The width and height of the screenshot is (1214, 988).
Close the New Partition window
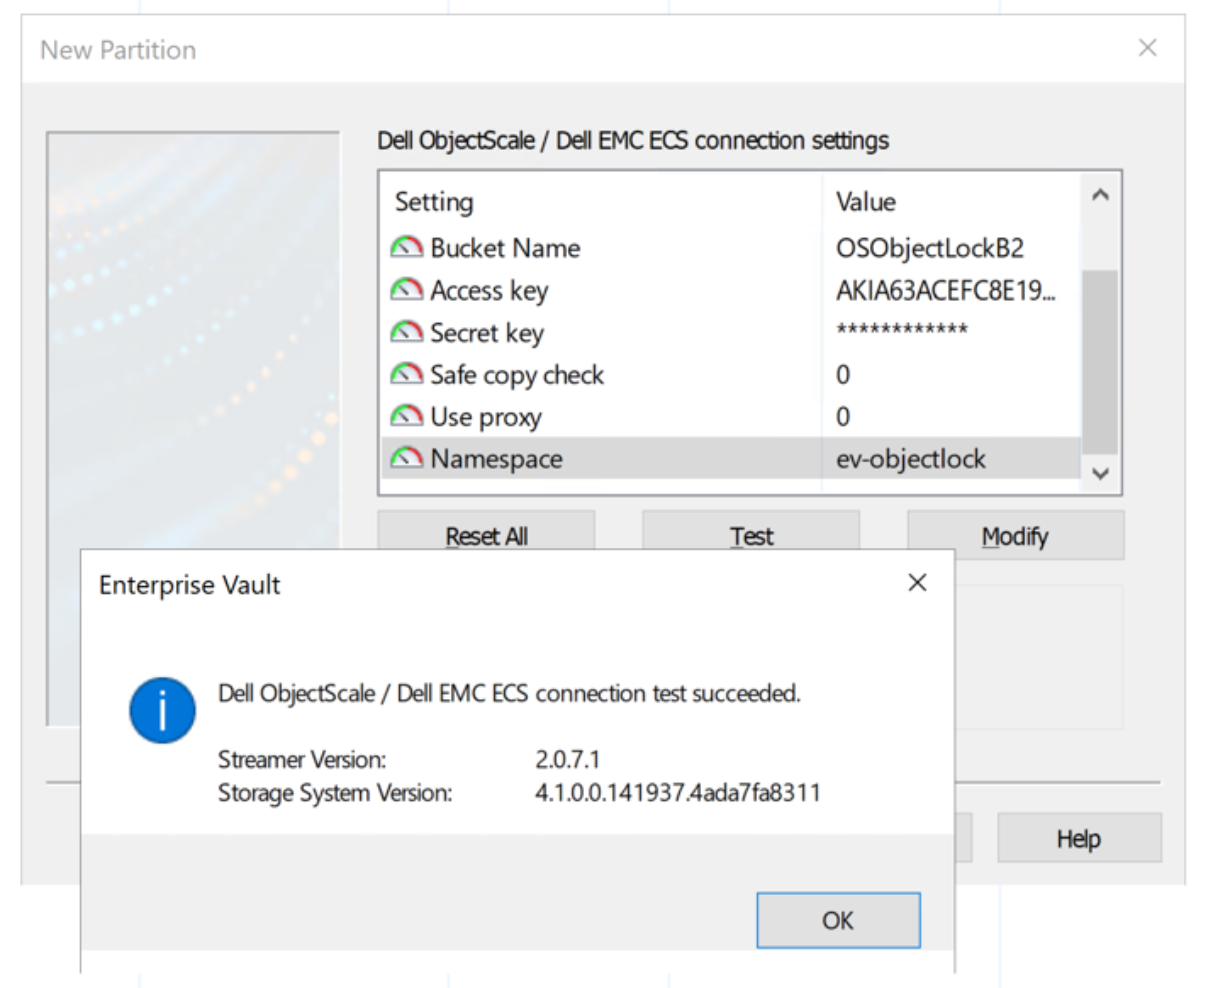click(1148, 48)
